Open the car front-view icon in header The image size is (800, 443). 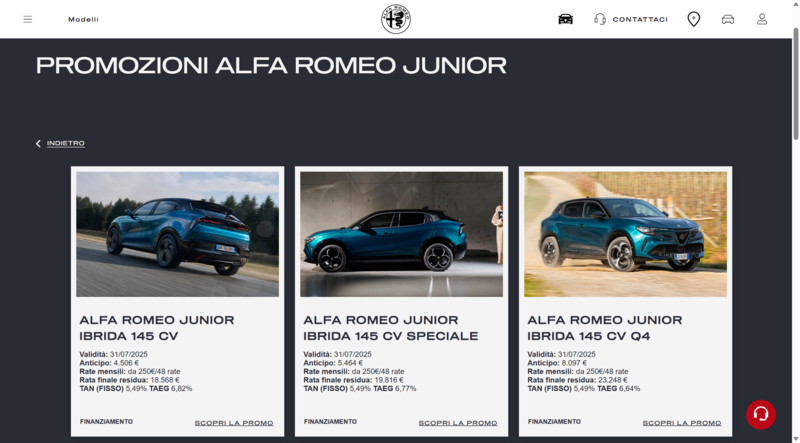pyautogui.click(x=565, y=19)
